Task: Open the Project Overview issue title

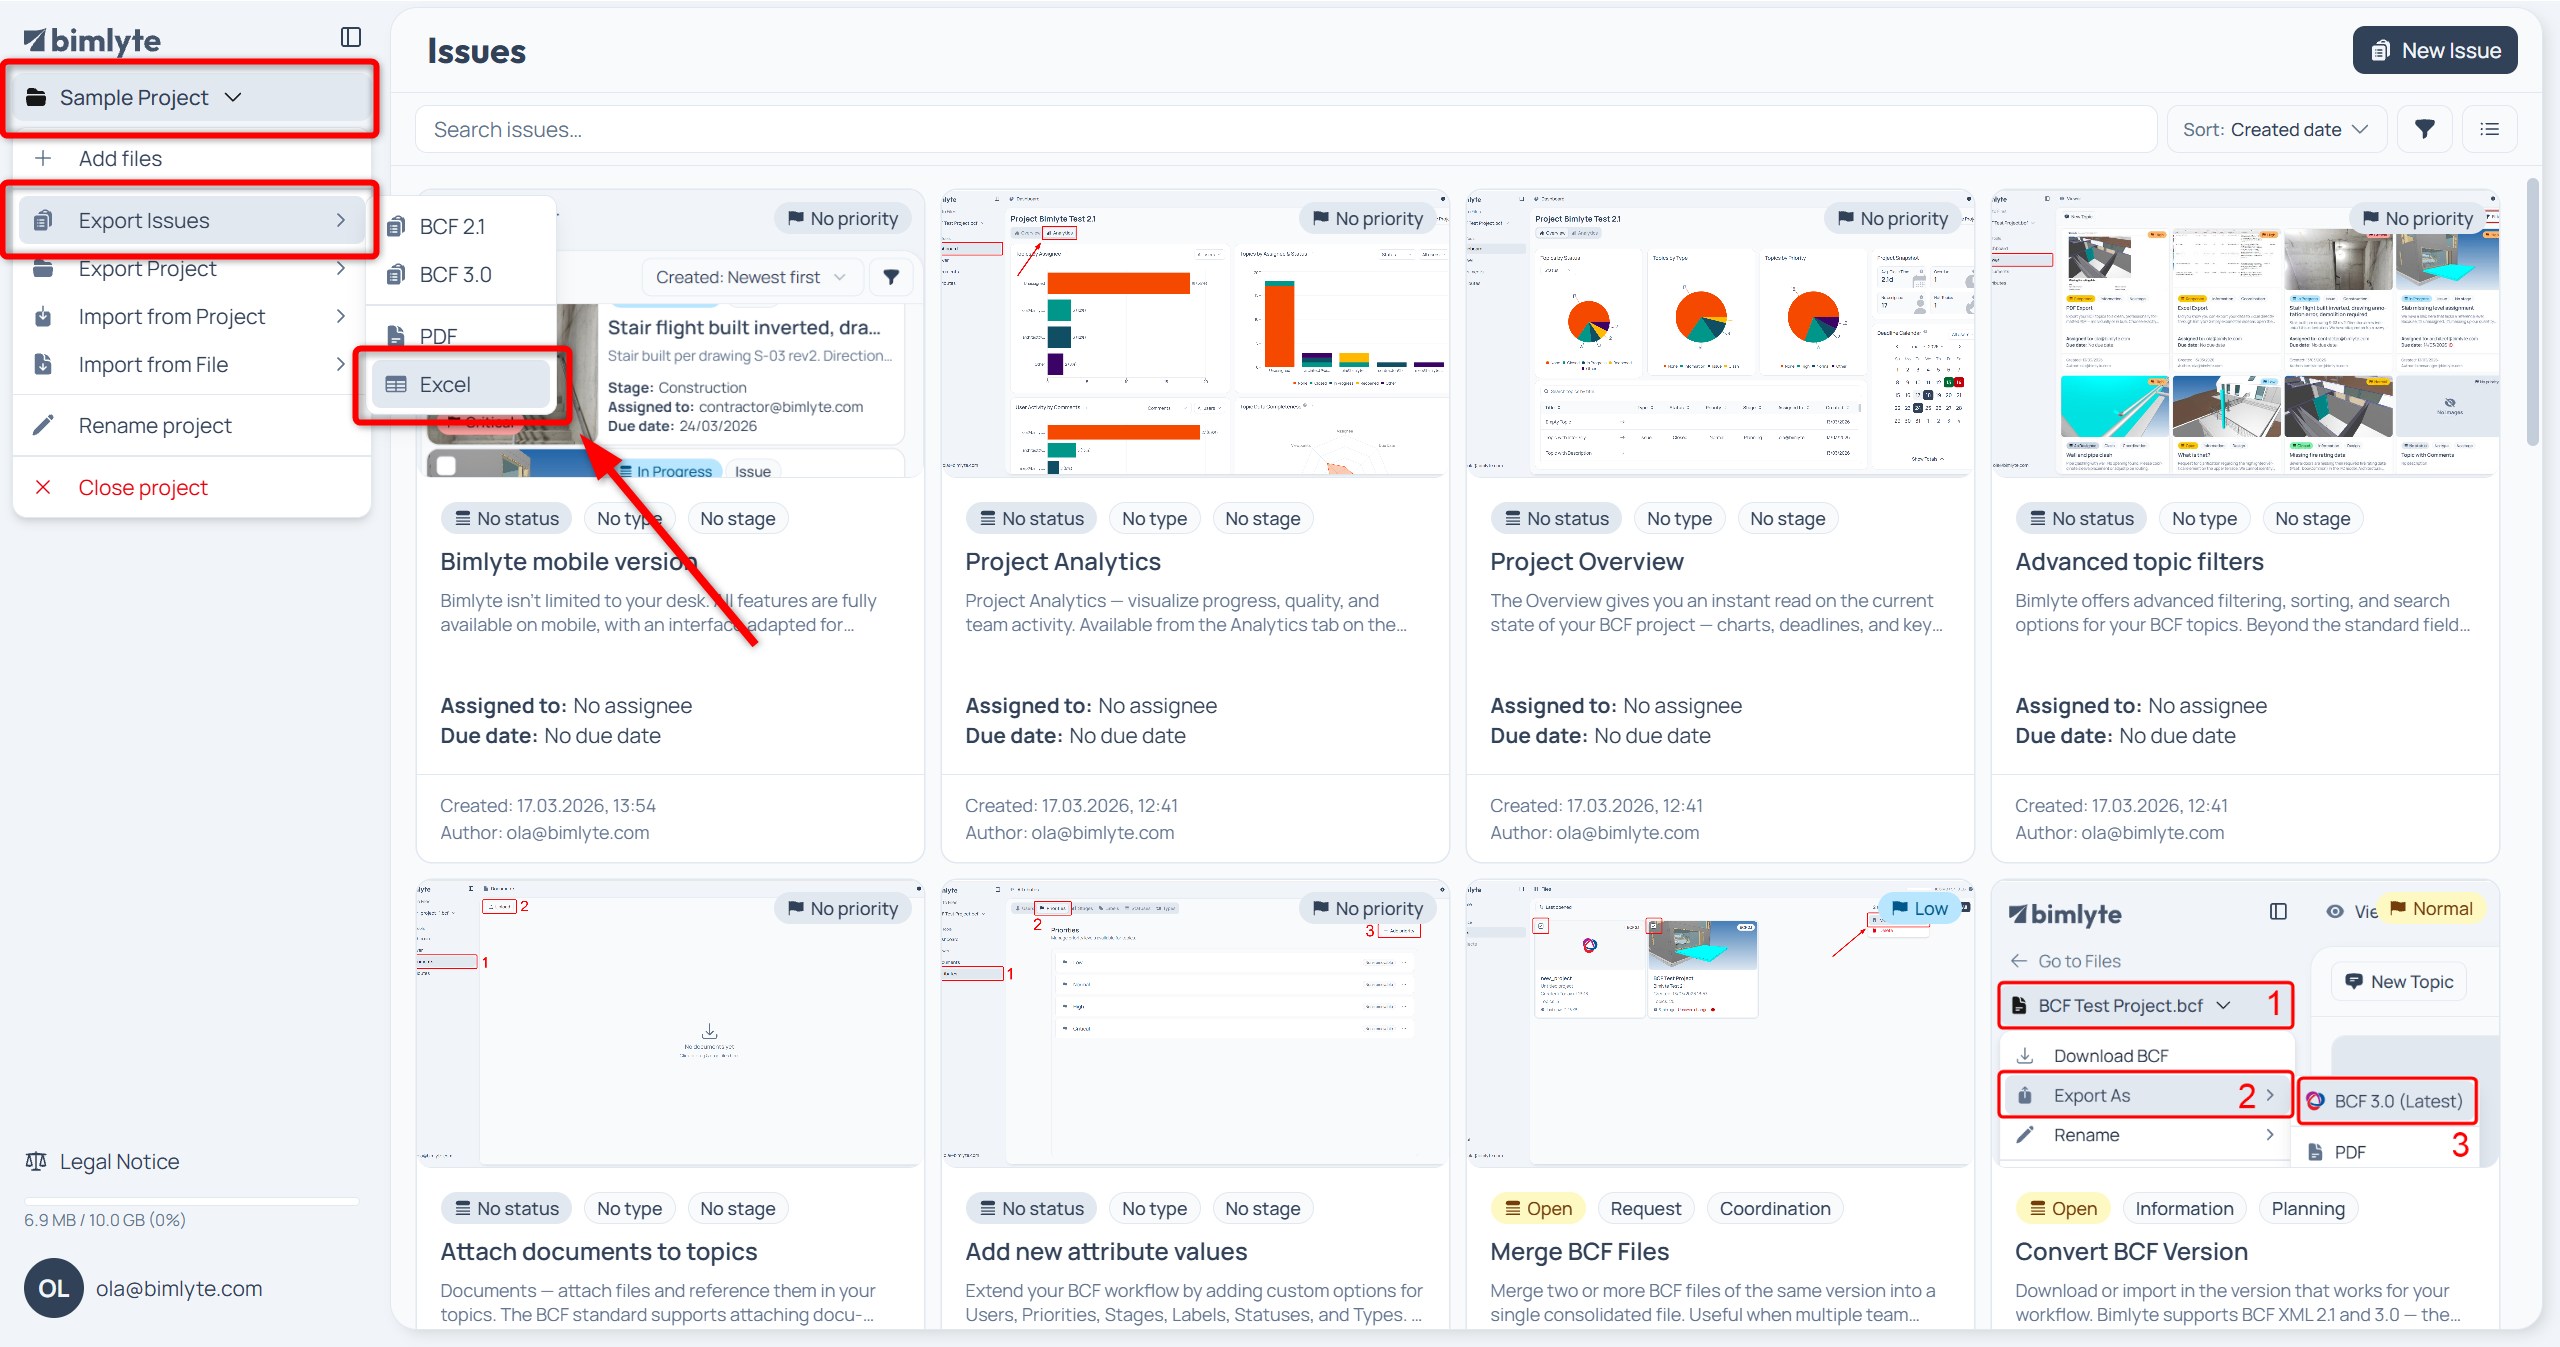Action: [1587, 561]
